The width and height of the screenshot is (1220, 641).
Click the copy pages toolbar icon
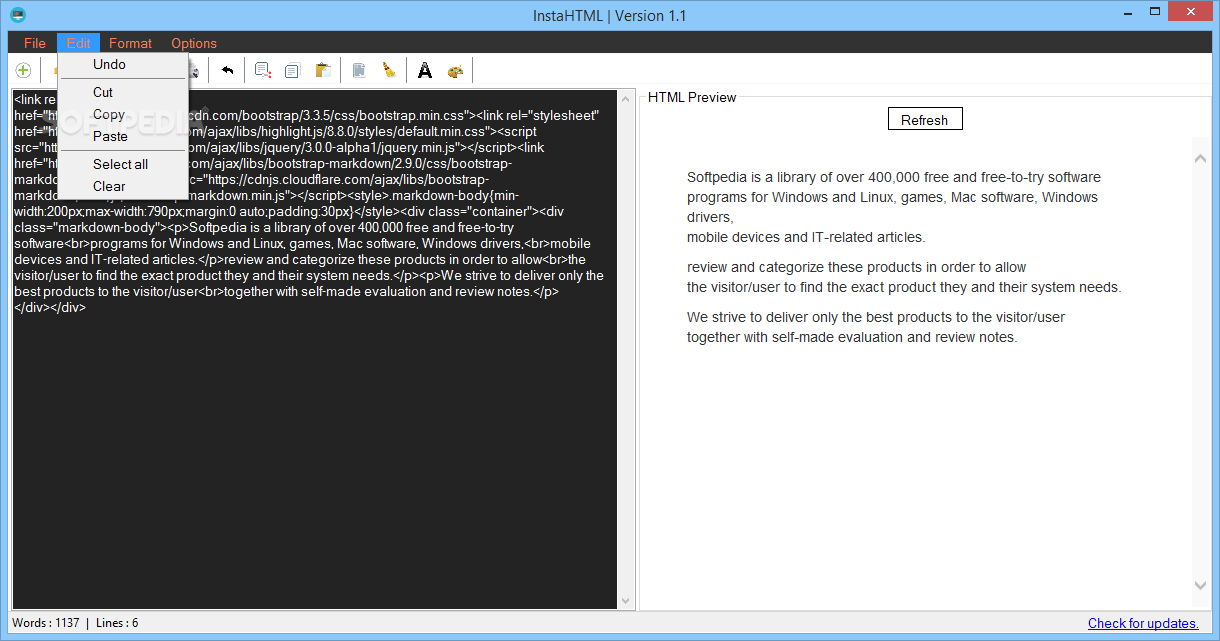(x=292, y=70)
